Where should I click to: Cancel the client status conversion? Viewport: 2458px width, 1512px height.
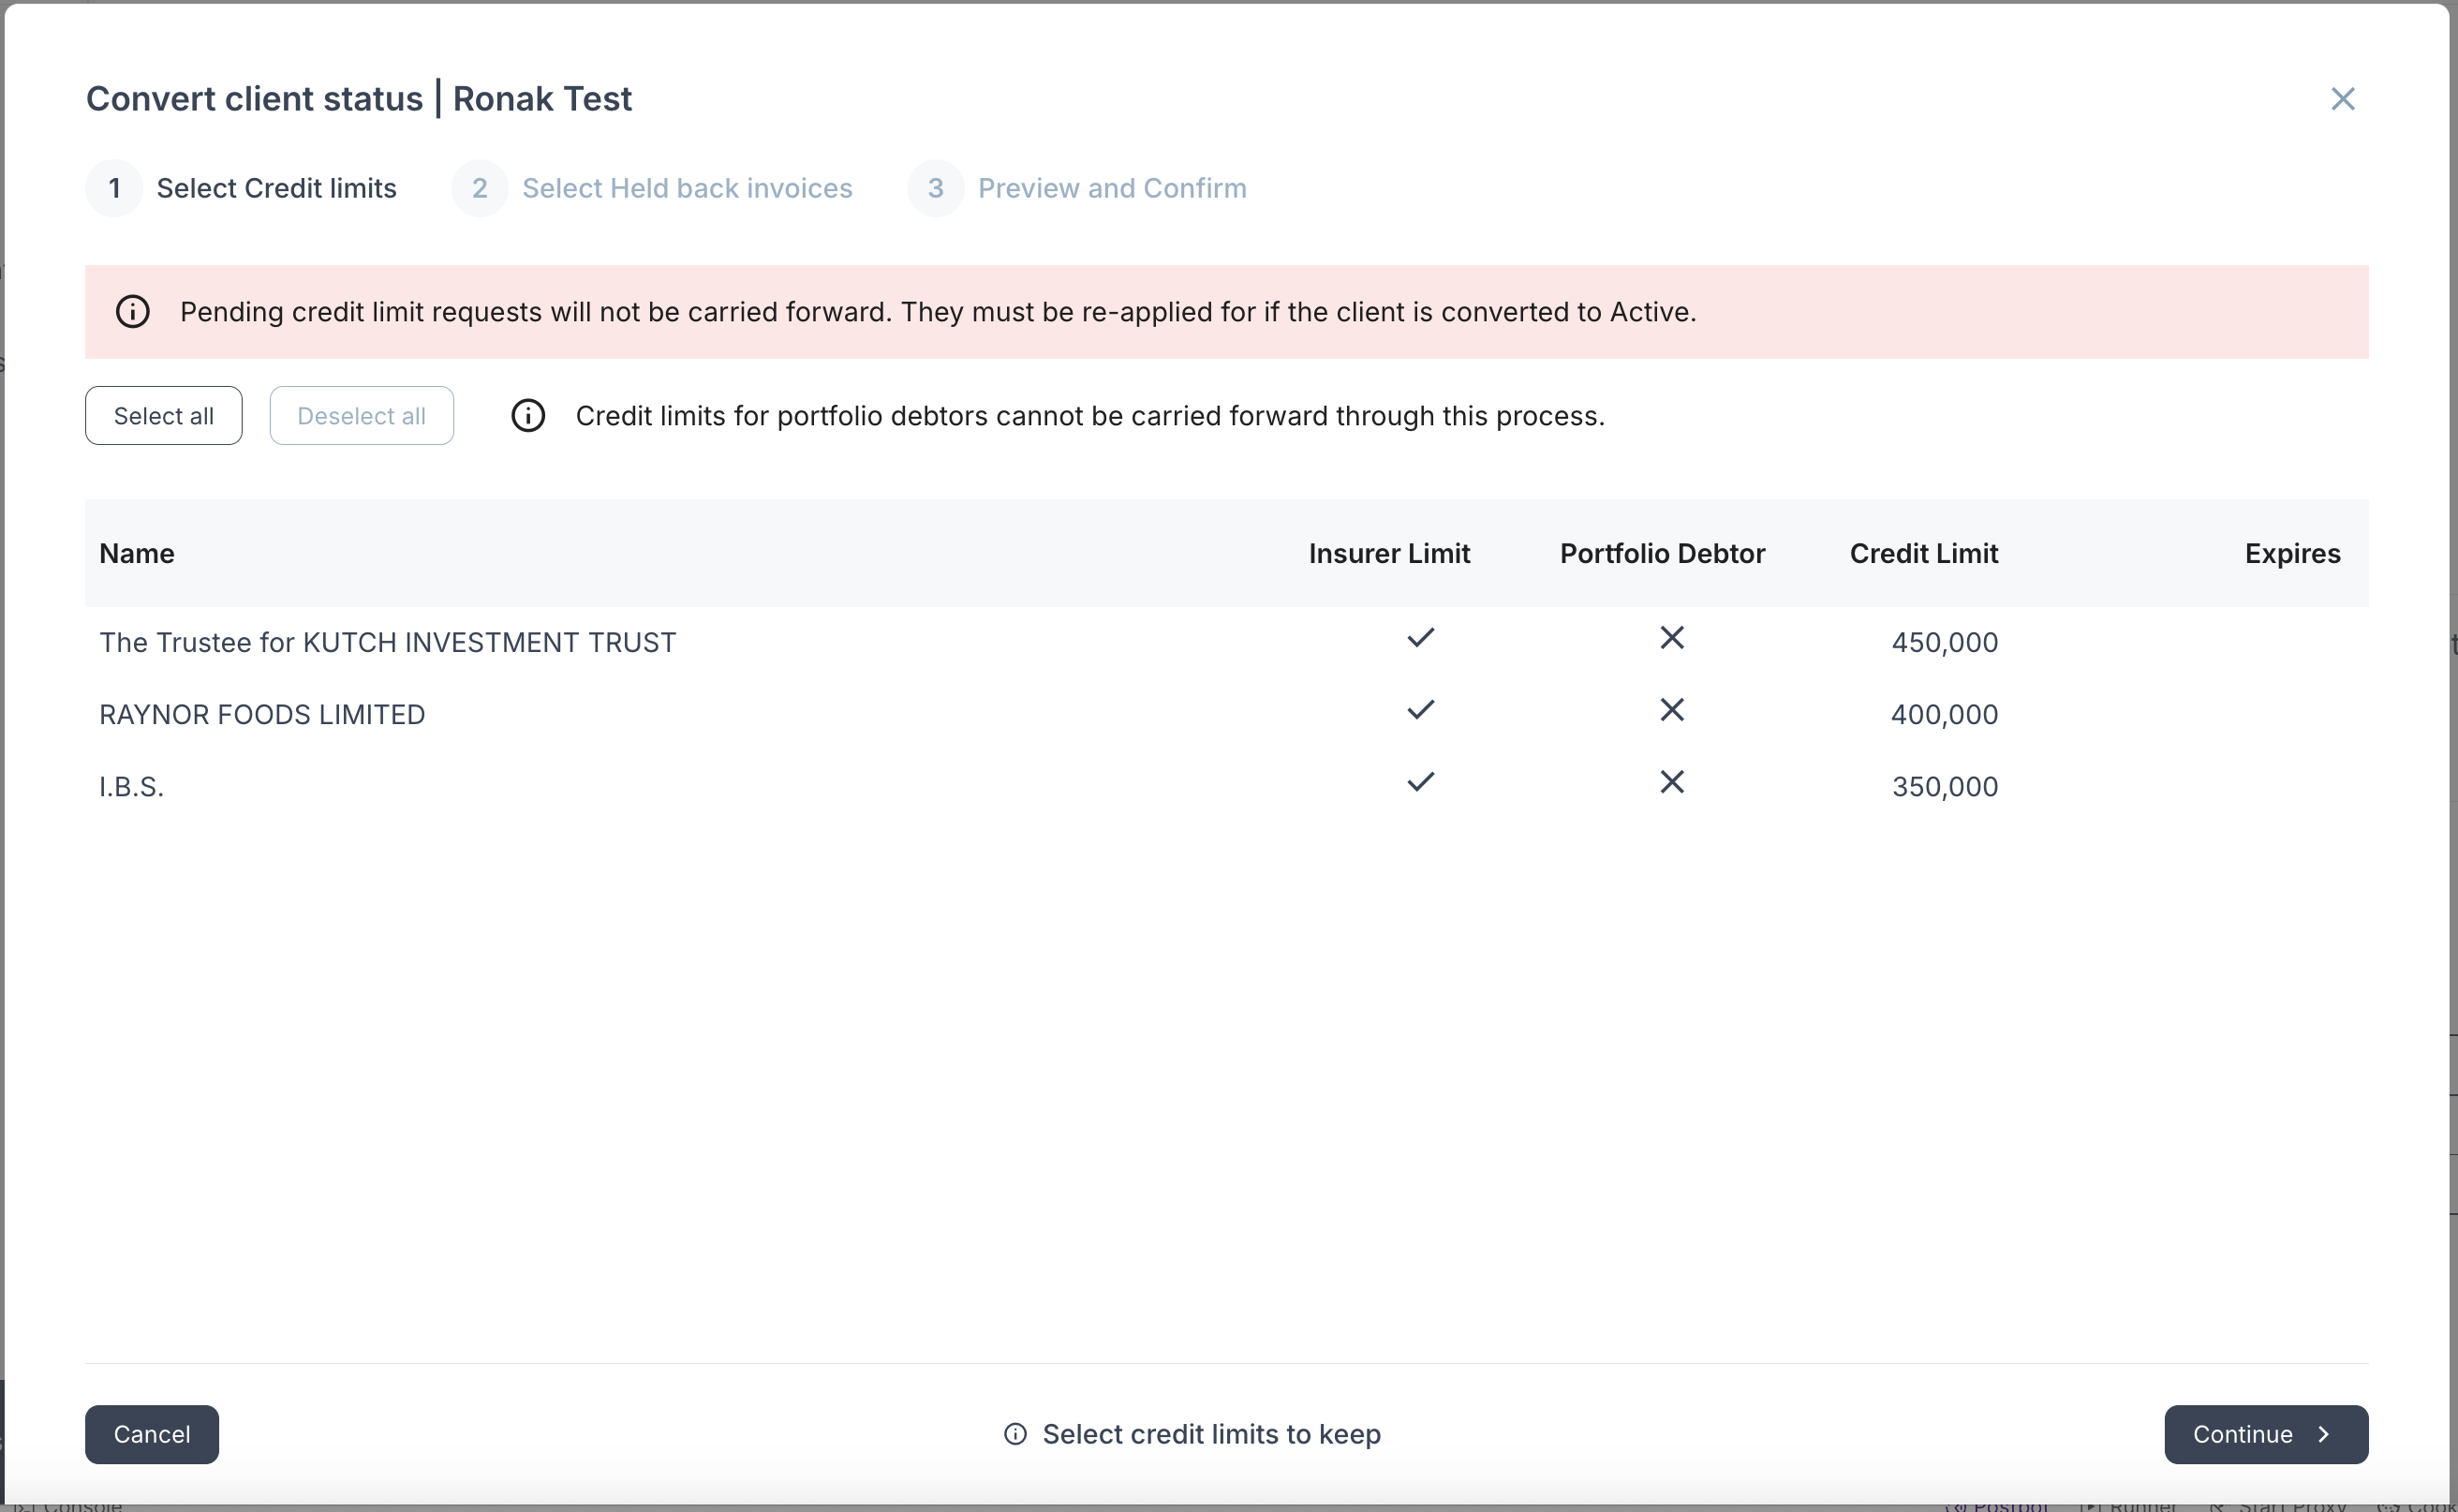tap(152, 1434)
